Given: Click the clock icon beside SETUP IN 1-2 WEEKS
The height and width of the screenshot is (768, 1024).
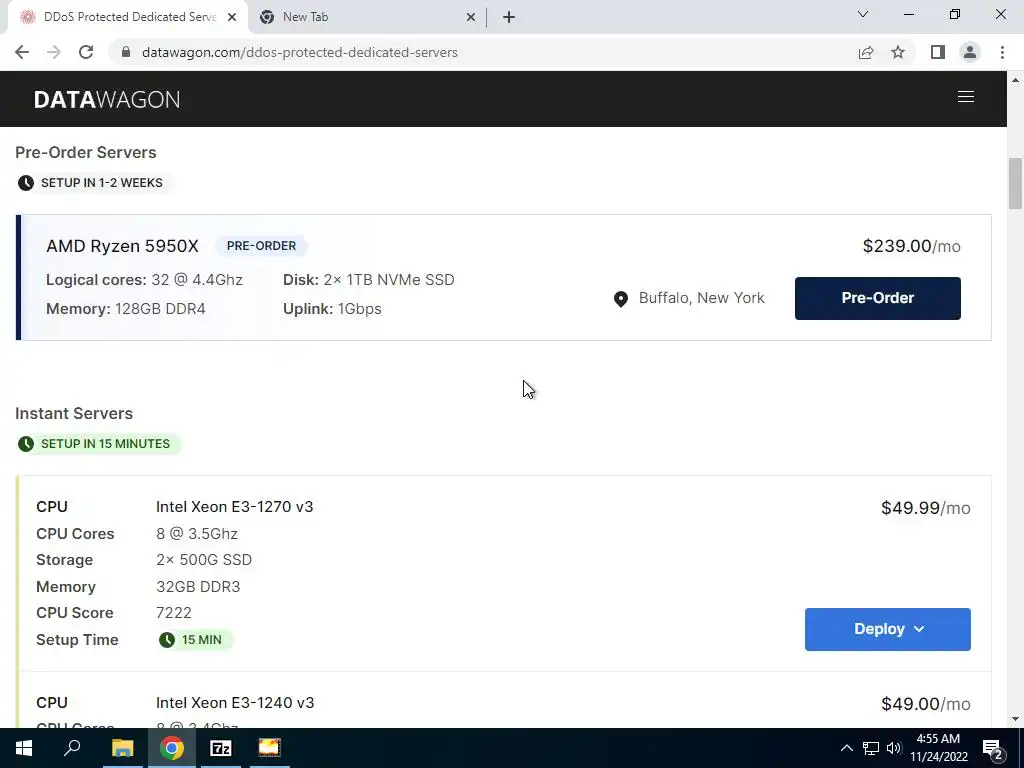Looking at the screenshot, I should [x=25, y=183].
